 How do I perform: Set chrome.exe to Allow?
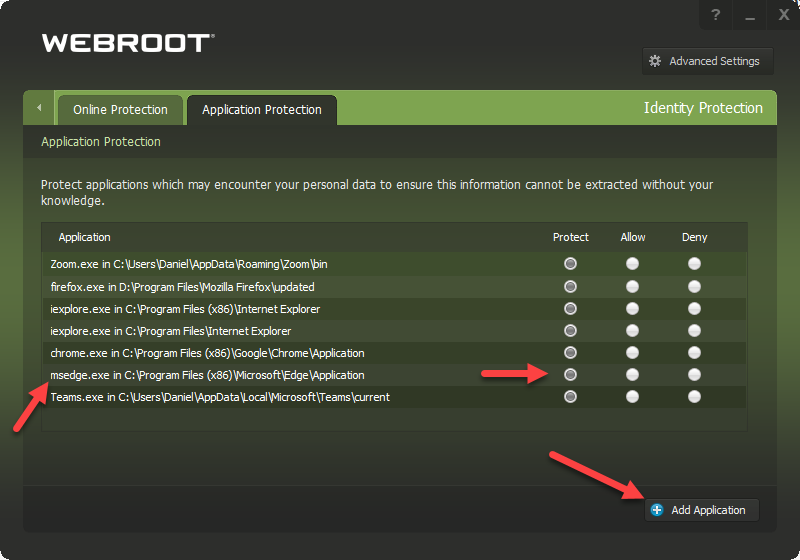(x=633, y=352)
